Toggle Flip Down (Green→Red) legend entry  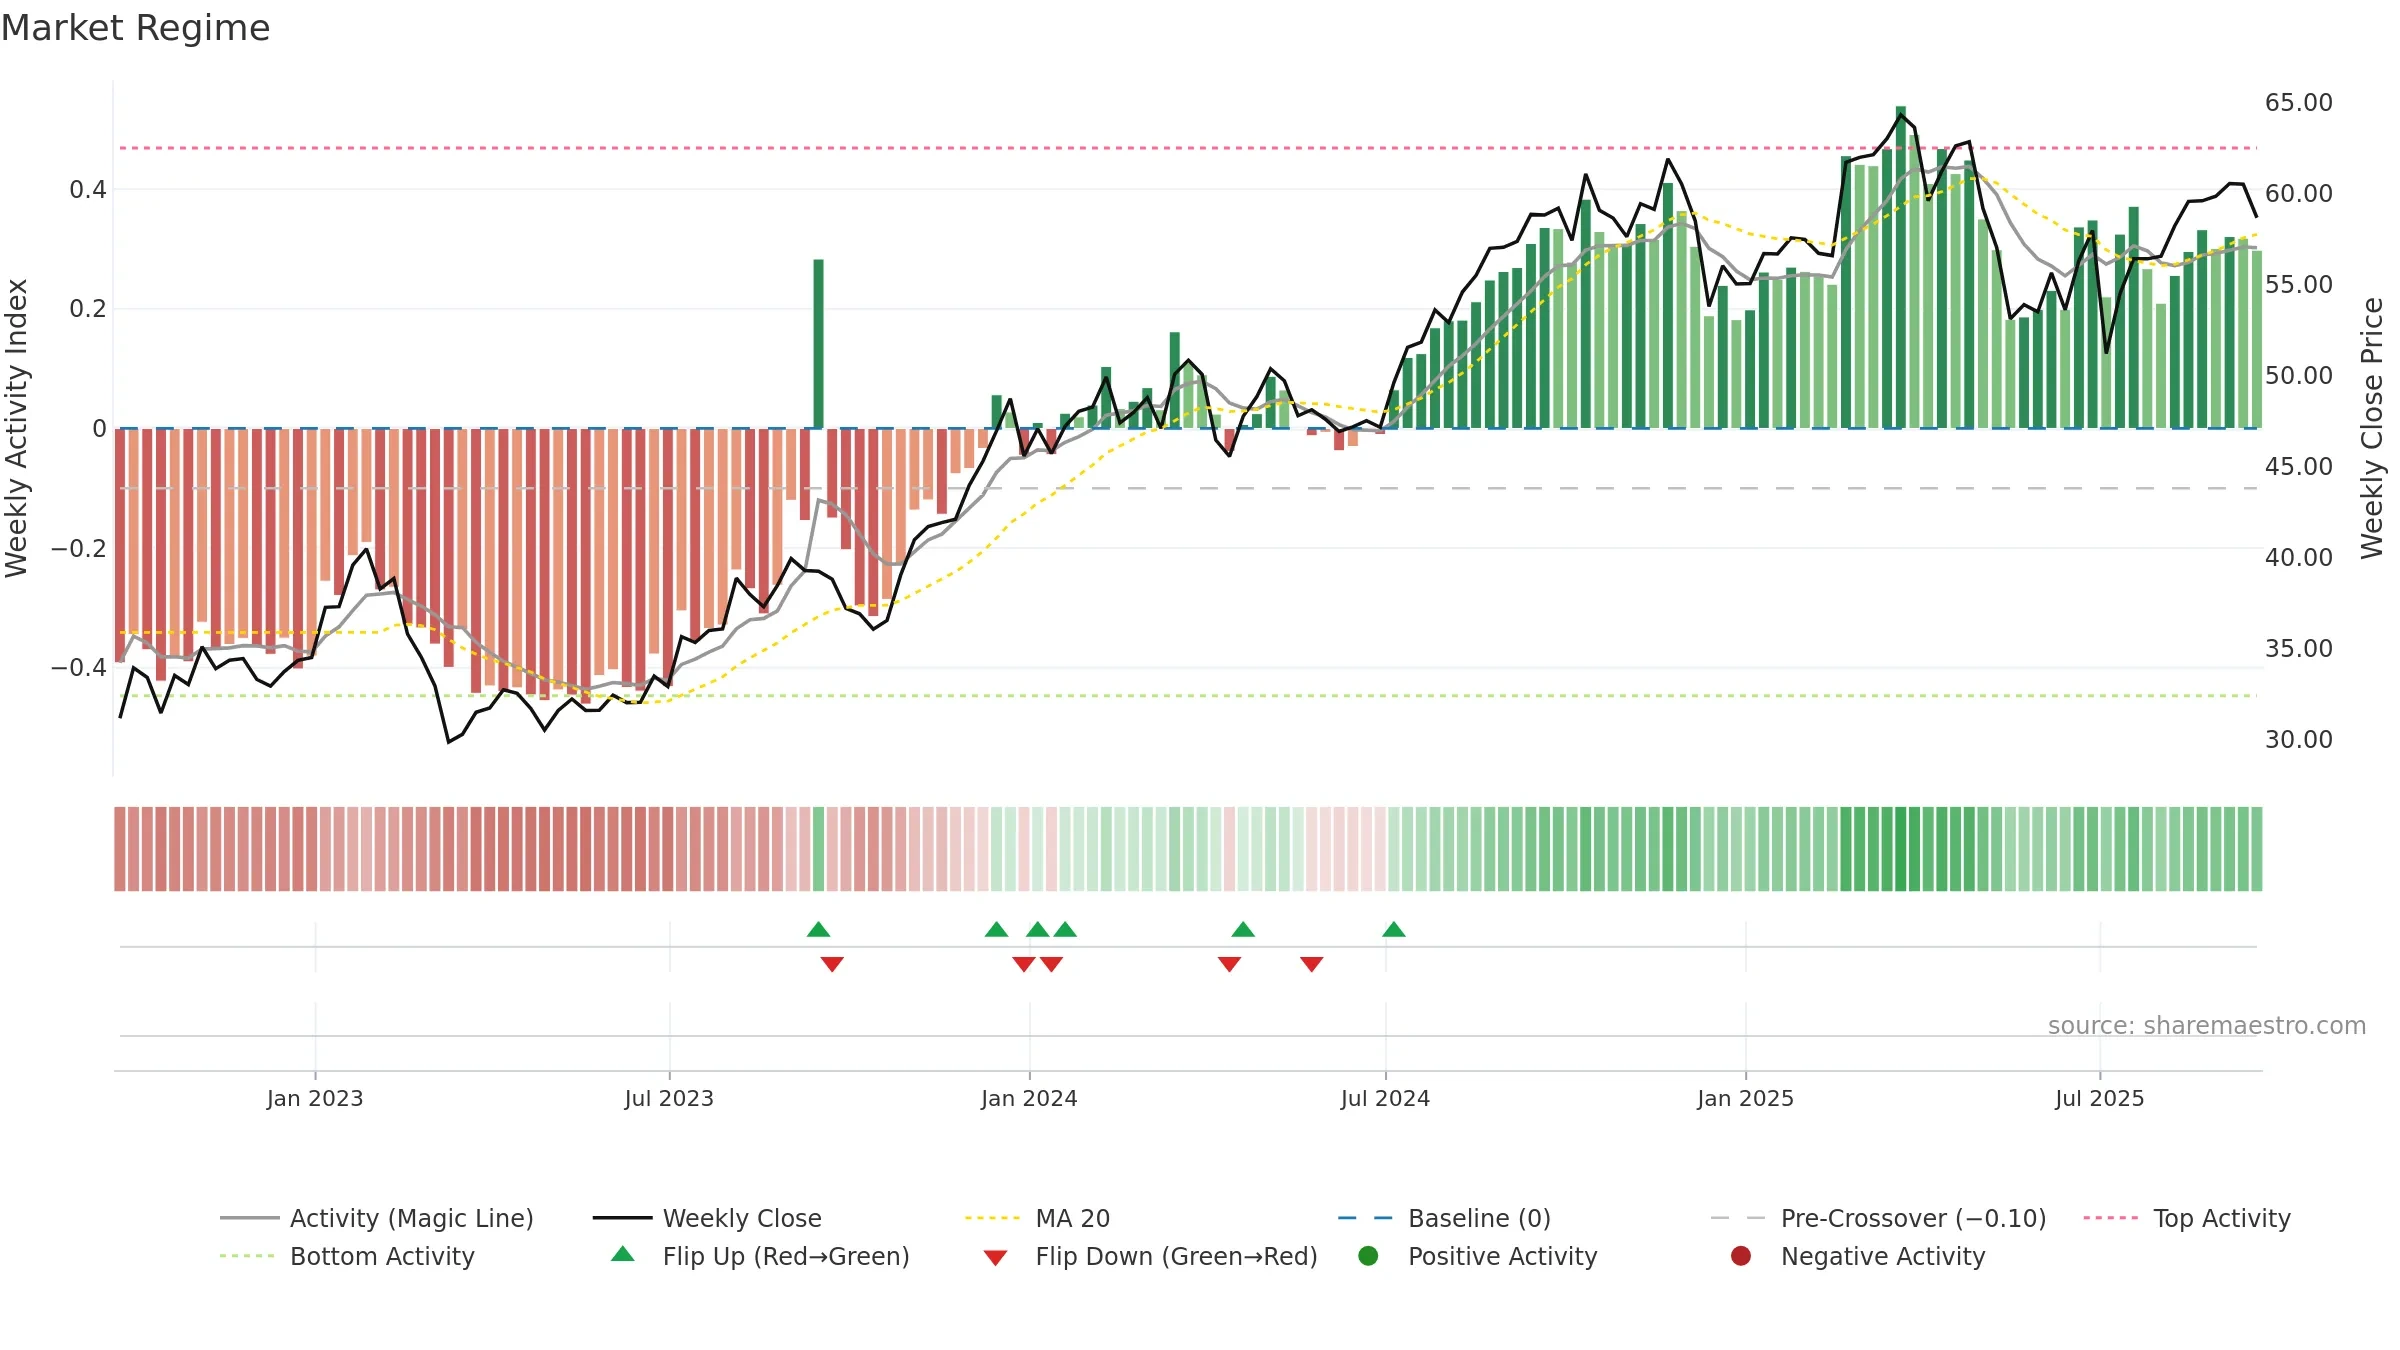tap(1150, 1256)
